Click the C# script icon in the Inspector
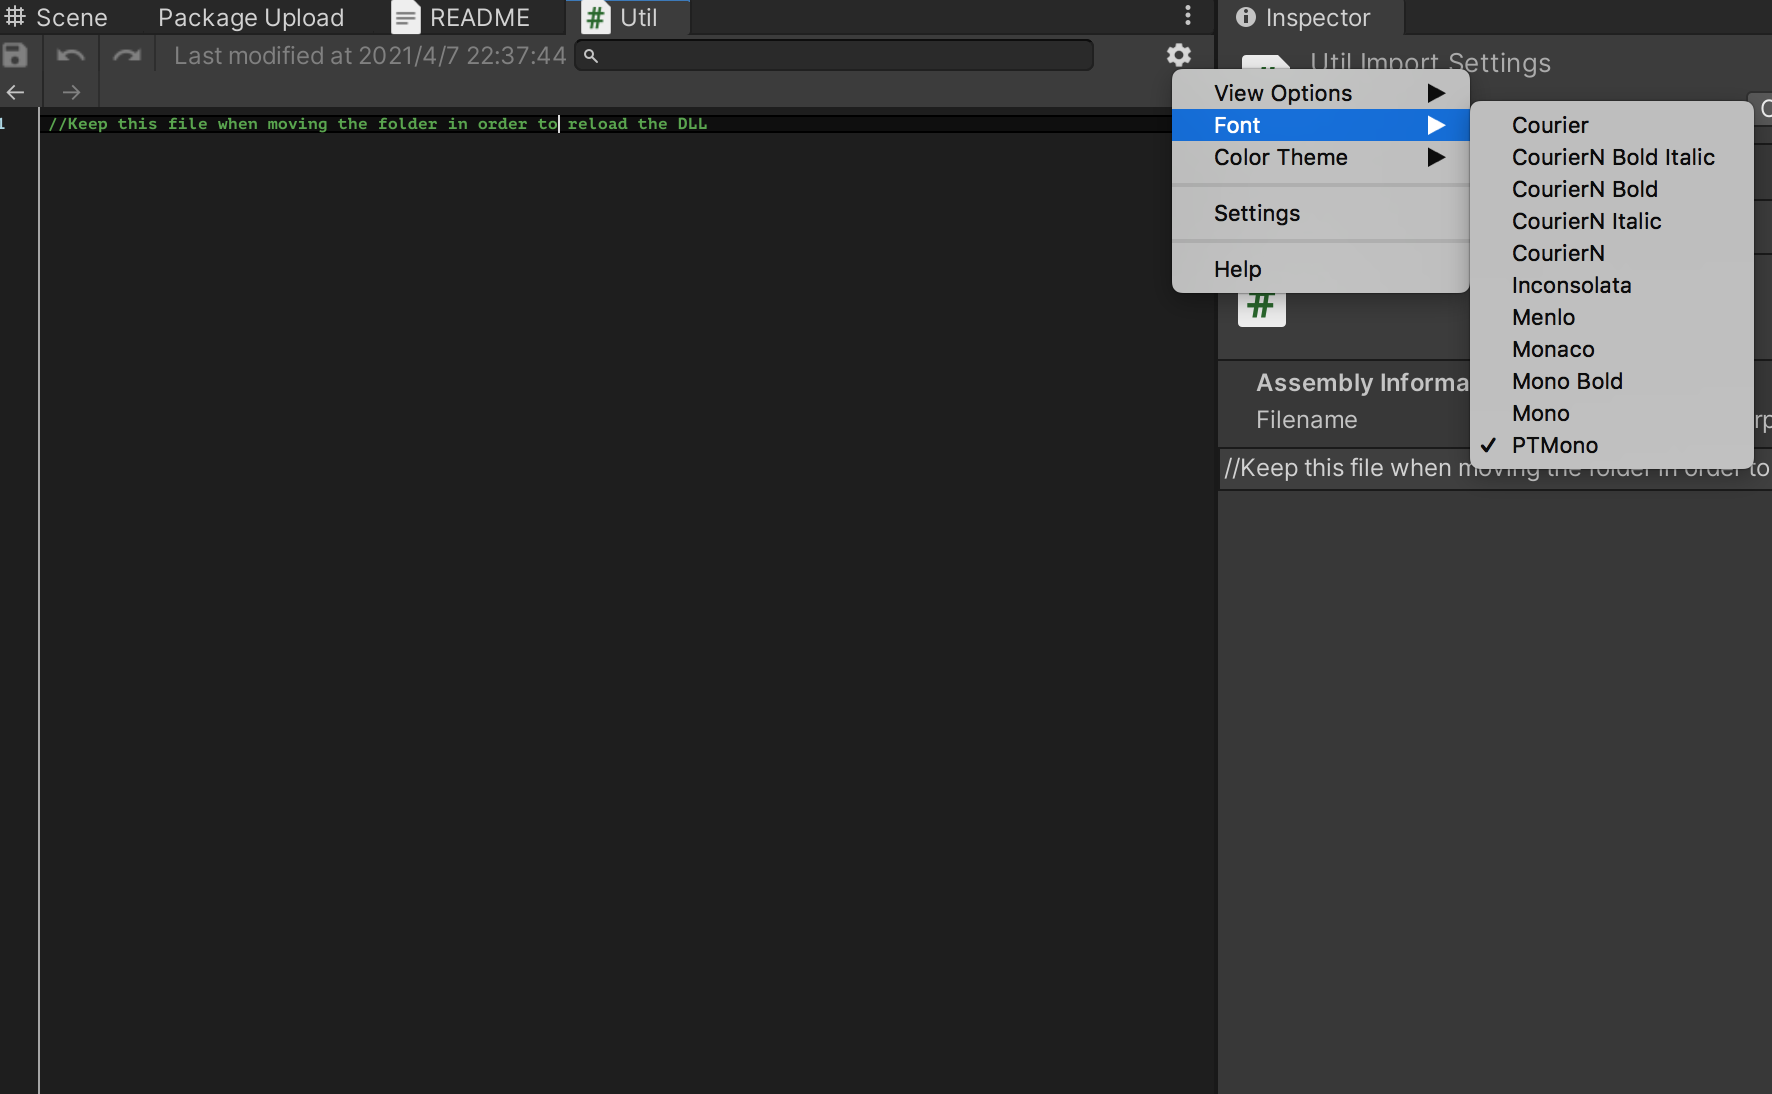This screenshot has height=1094, width=1772. (x=1262, y=305)
